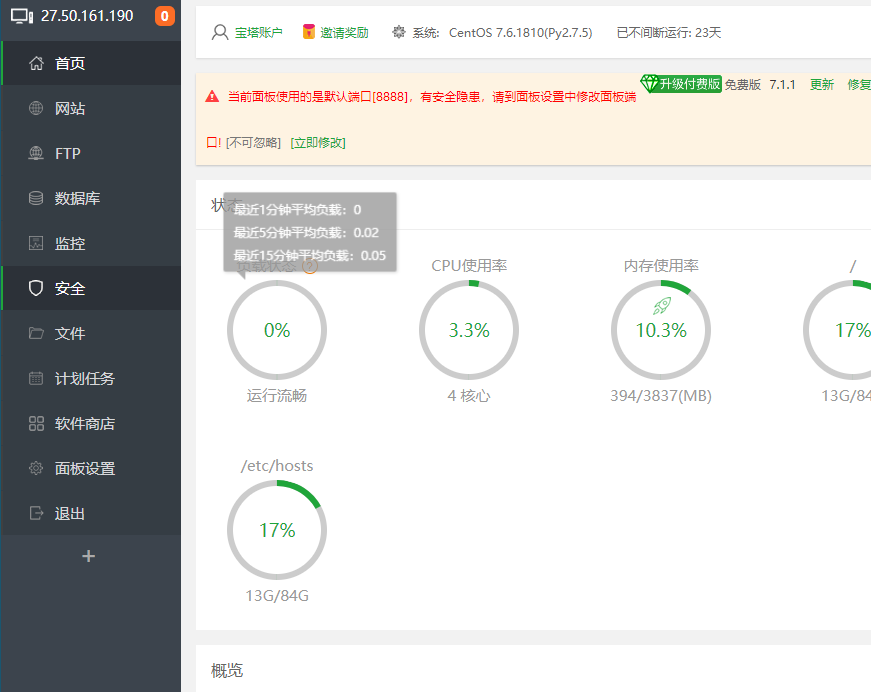
Task: Click the 安全 shield icon
Action: (x=36, y=288)
